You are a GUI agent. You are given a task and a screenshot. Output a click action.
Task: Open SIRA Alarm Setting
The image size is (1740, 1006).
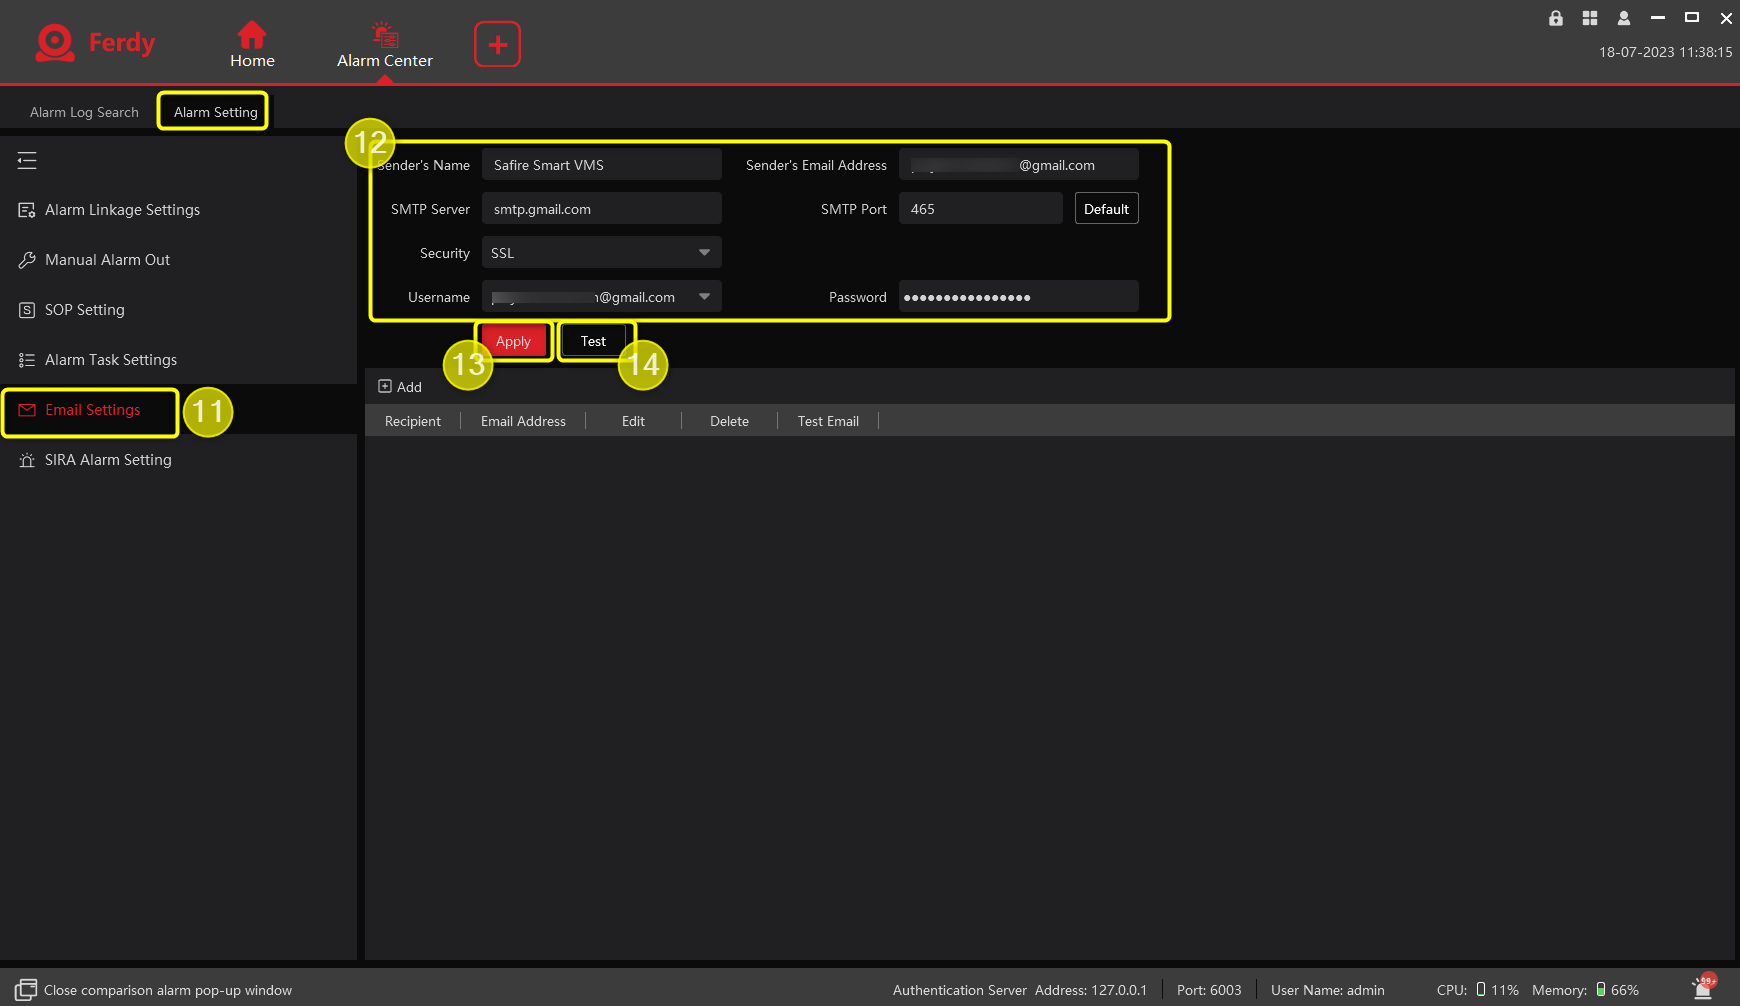point(107,460)
